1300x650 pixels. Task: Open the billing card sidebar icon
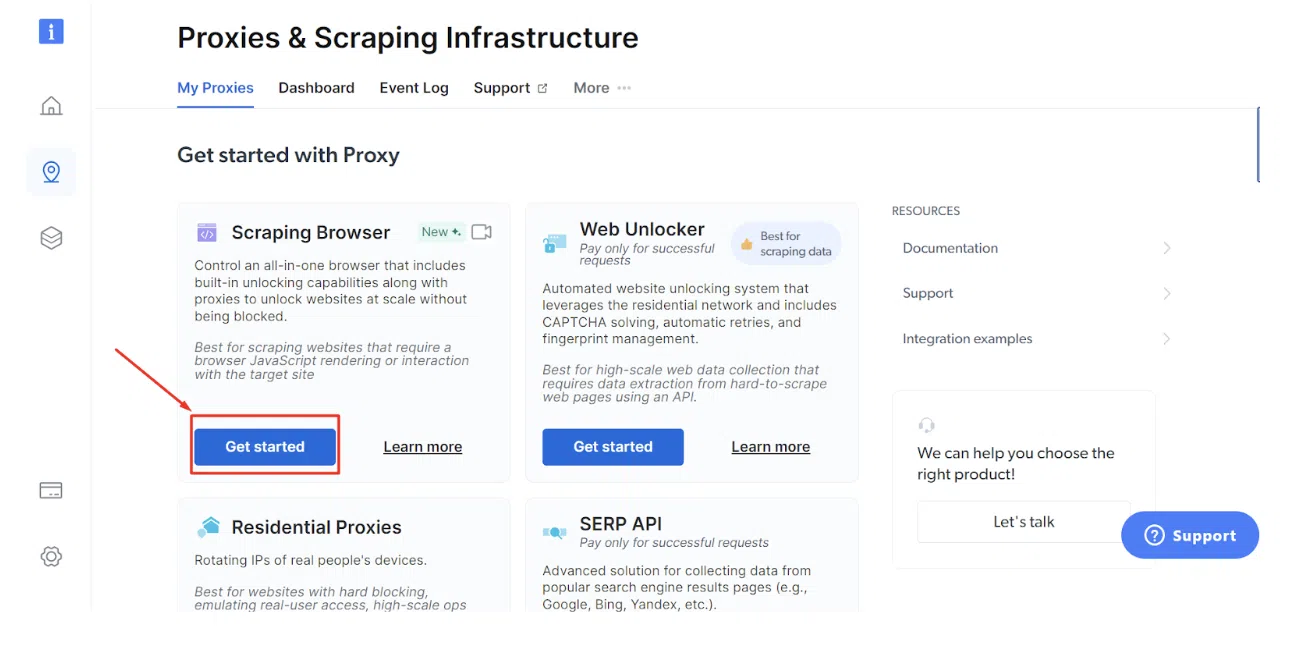(51, 490)
